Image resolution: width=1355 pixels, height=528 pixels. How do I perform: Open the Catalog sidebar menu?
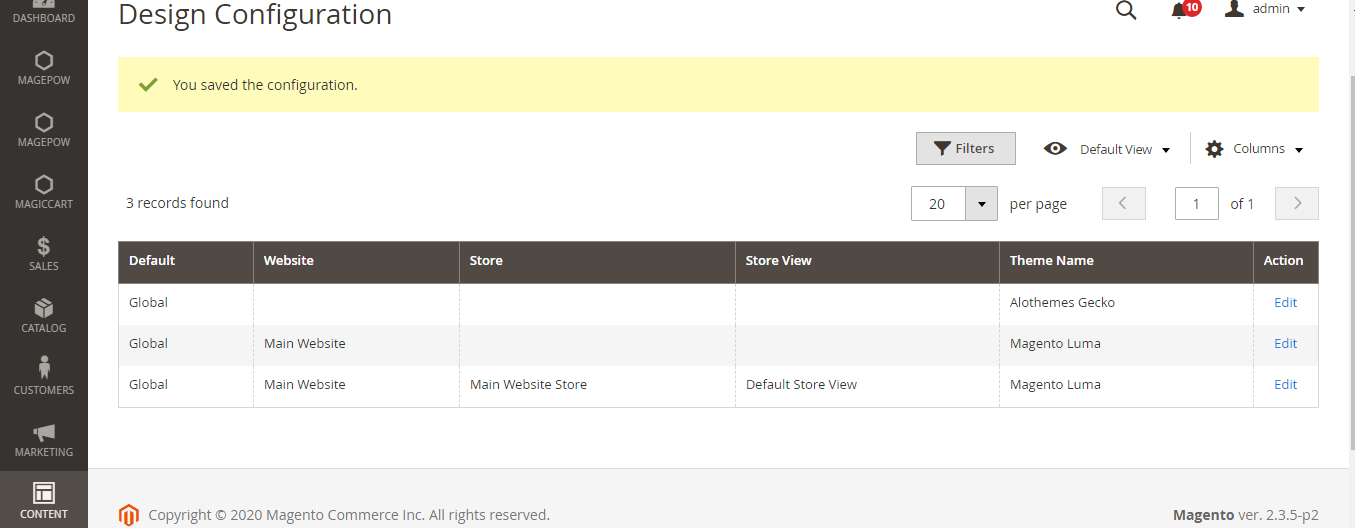coord(43,315)
